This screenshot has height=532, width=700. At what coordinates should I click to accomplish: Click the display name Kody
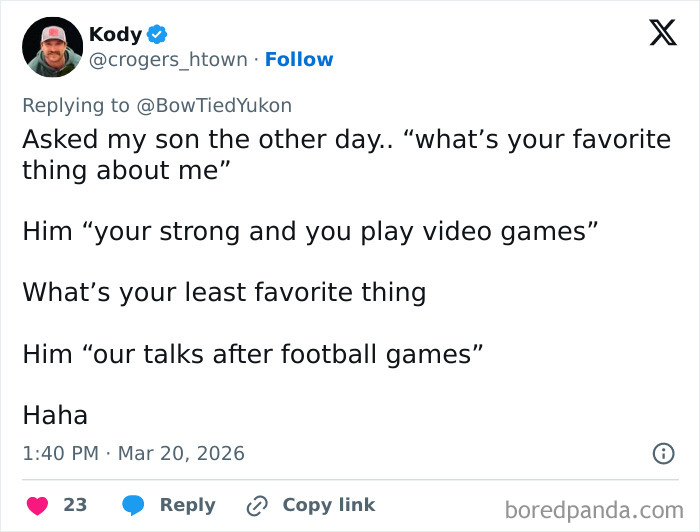pyautogui.click(x=115, y=34)
